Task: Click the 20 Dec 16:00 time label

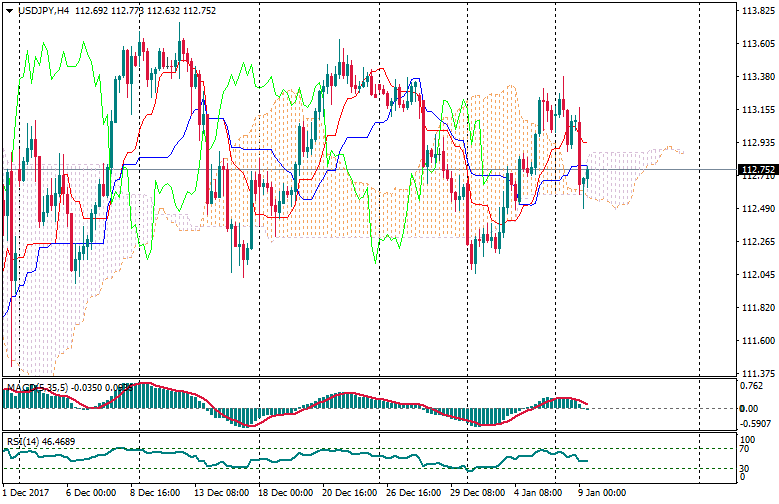Action: tap(347, 493)
